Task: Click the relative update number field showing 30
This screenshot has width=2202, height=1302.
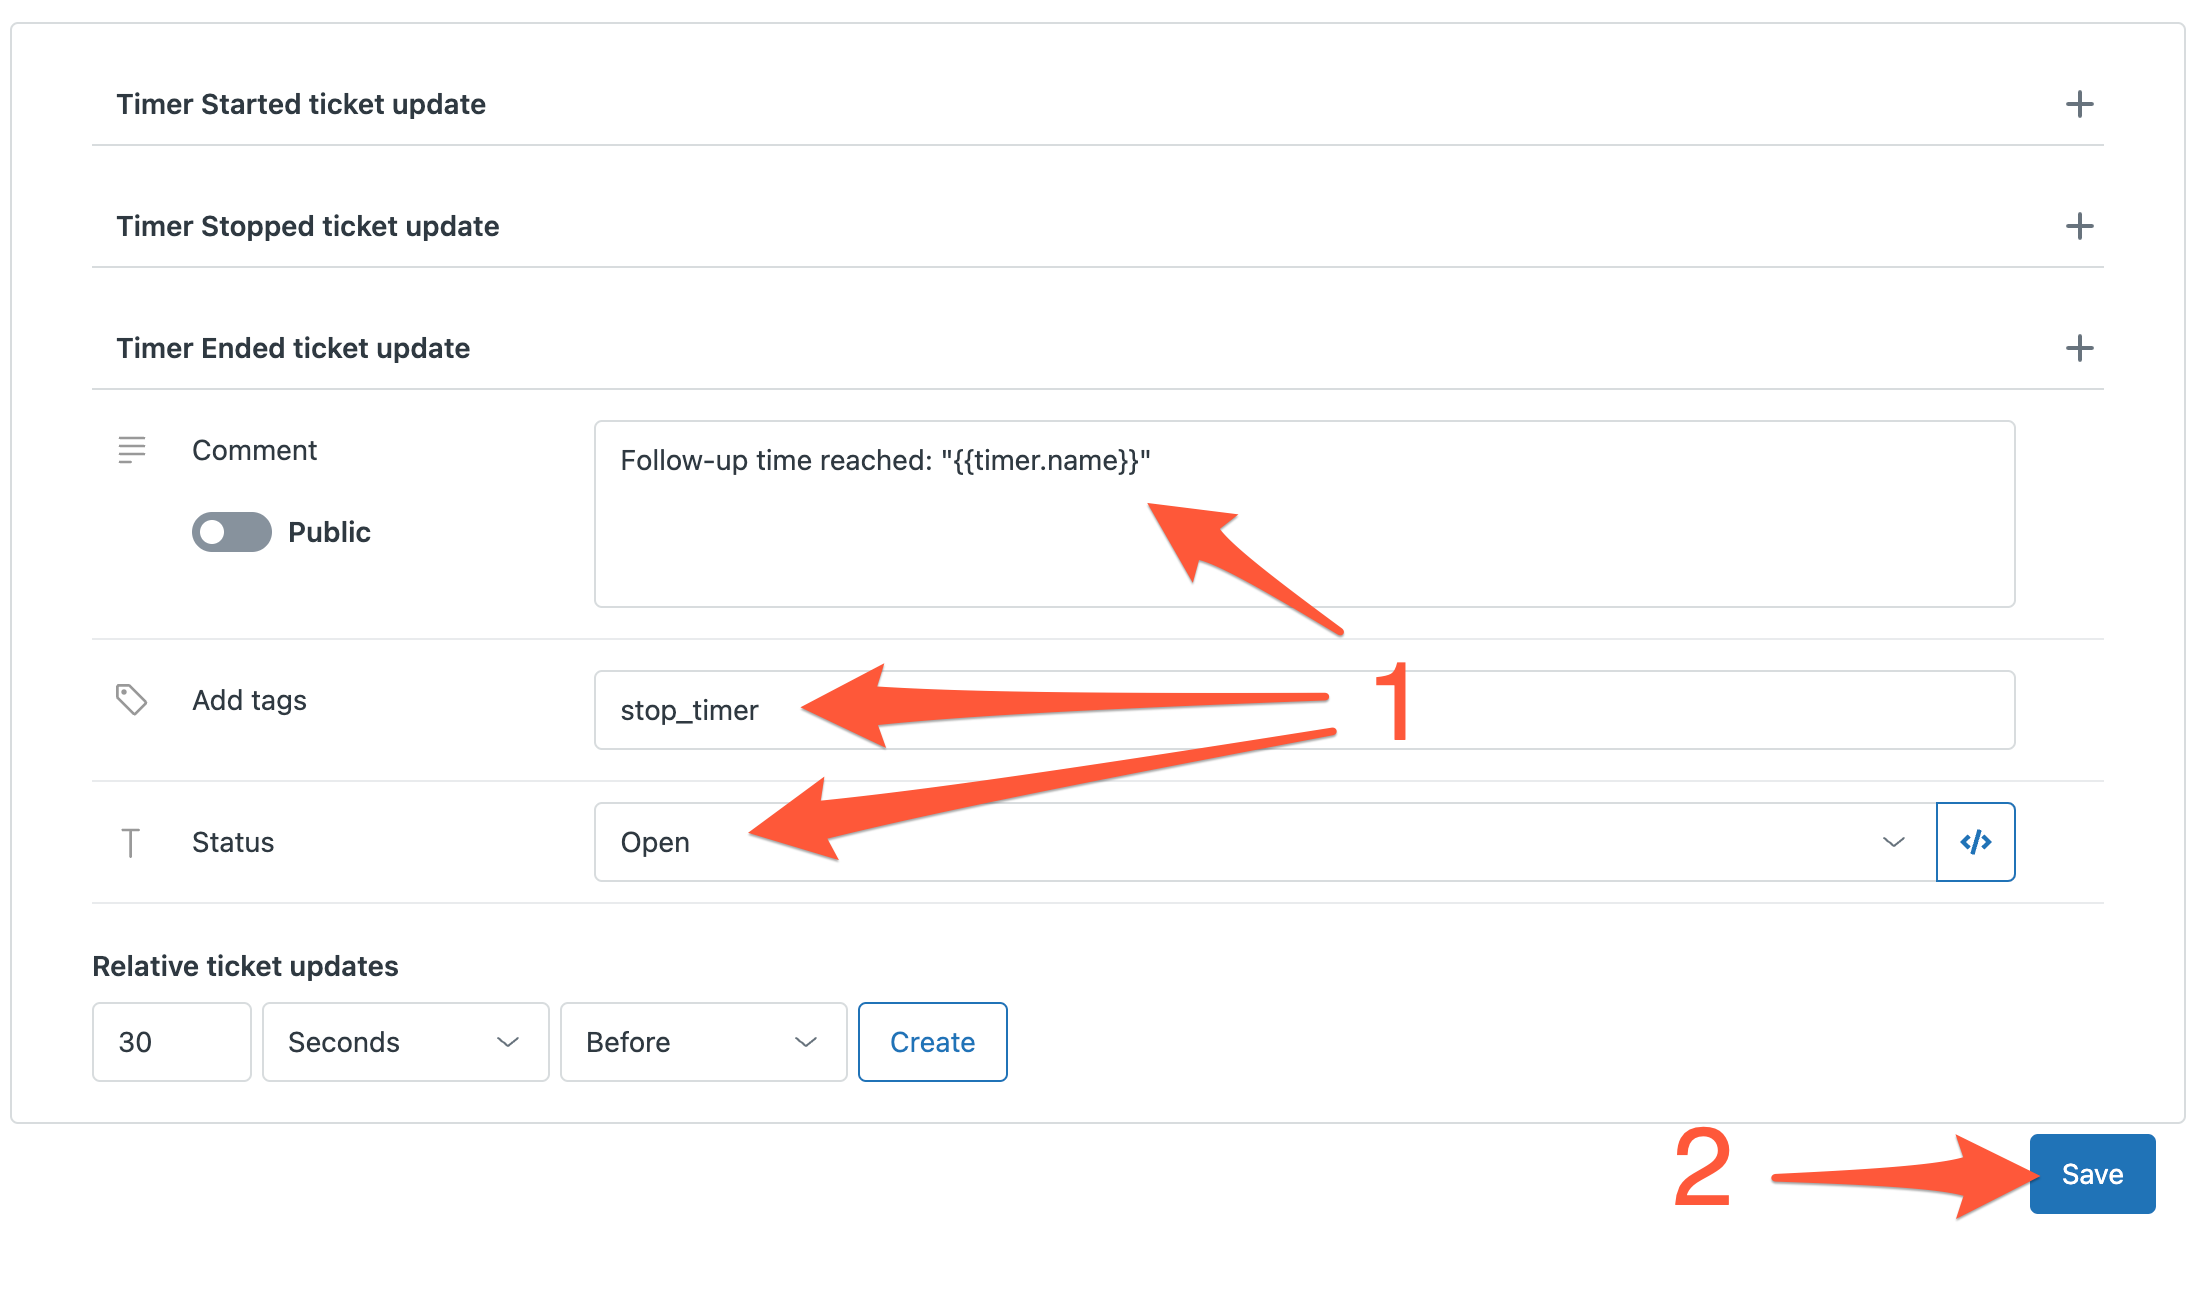Action: 171,1042
